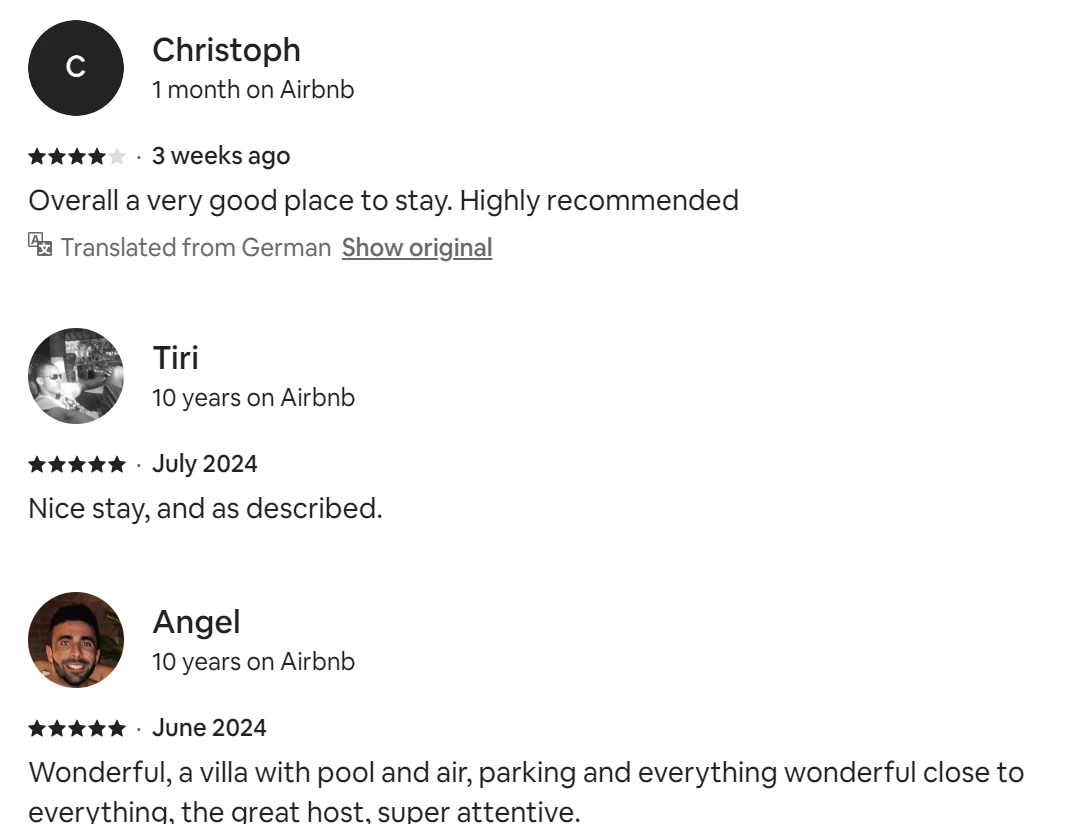The image size is (1083, 824).
Task: Click '1 month on Airbnb' under Christoph
Action: (253, 89)
